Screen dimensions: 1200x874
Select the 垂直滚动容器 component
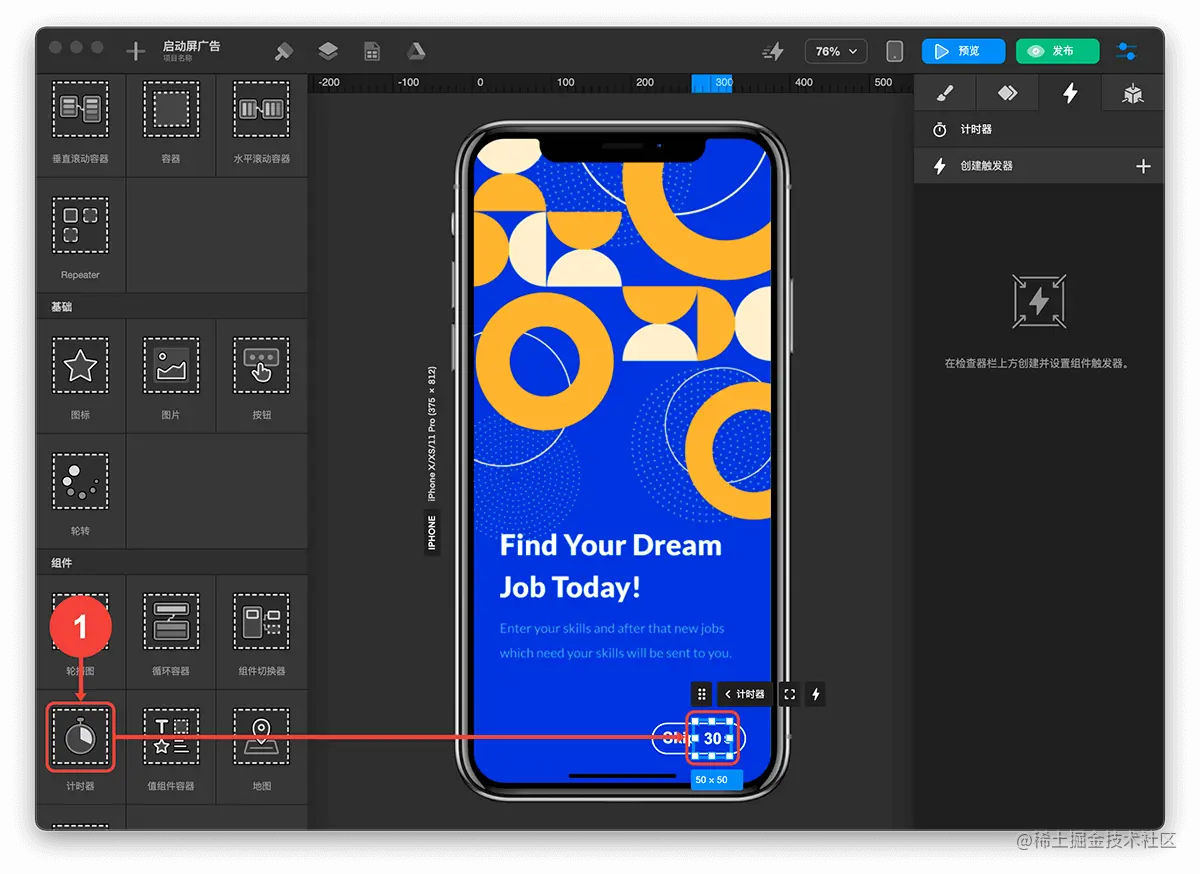click(81, 121)
